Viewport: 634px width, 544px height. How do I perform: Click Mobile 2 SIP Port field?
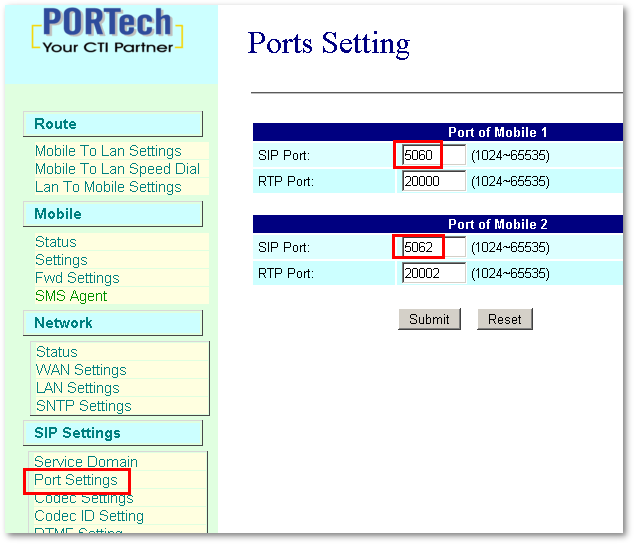433,247
